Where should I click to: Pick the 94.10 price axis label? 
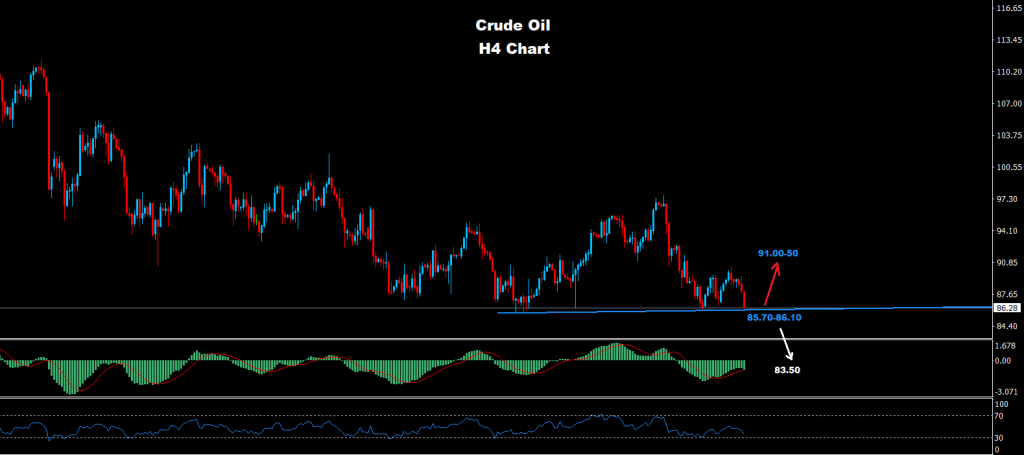(x=1006, y=231)
